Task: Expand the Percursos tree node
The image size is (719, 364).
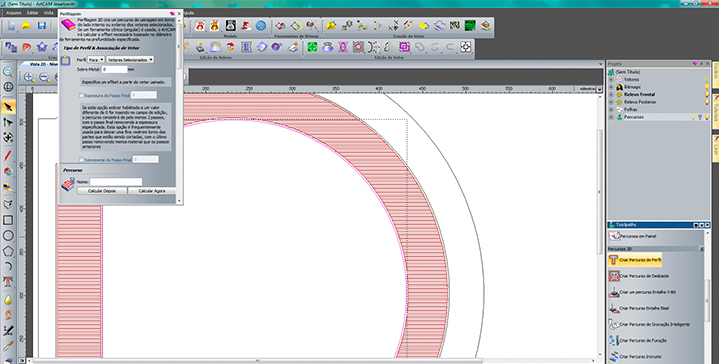Action: 611,117
